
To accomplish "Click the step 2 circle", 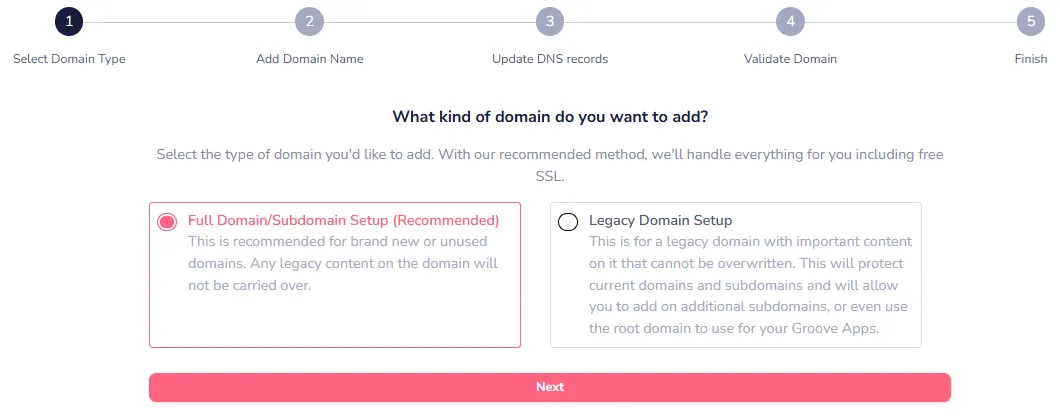I will [x=310, y=22].
